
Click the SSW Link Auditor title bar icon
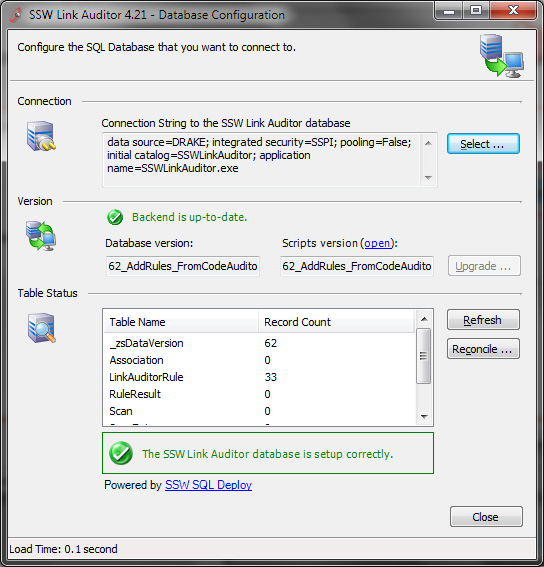tap(16, 14)
